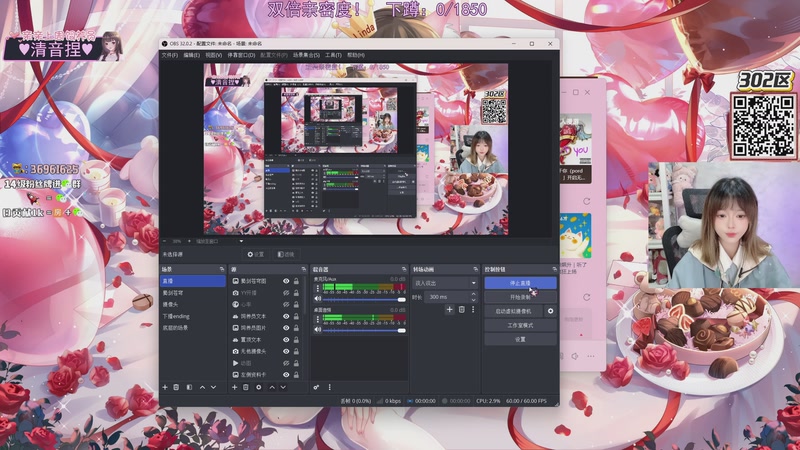Mute the 桌面音频 speaker icon
The width and height of the screenshot is (800, 450).
(x=318, y=330)
